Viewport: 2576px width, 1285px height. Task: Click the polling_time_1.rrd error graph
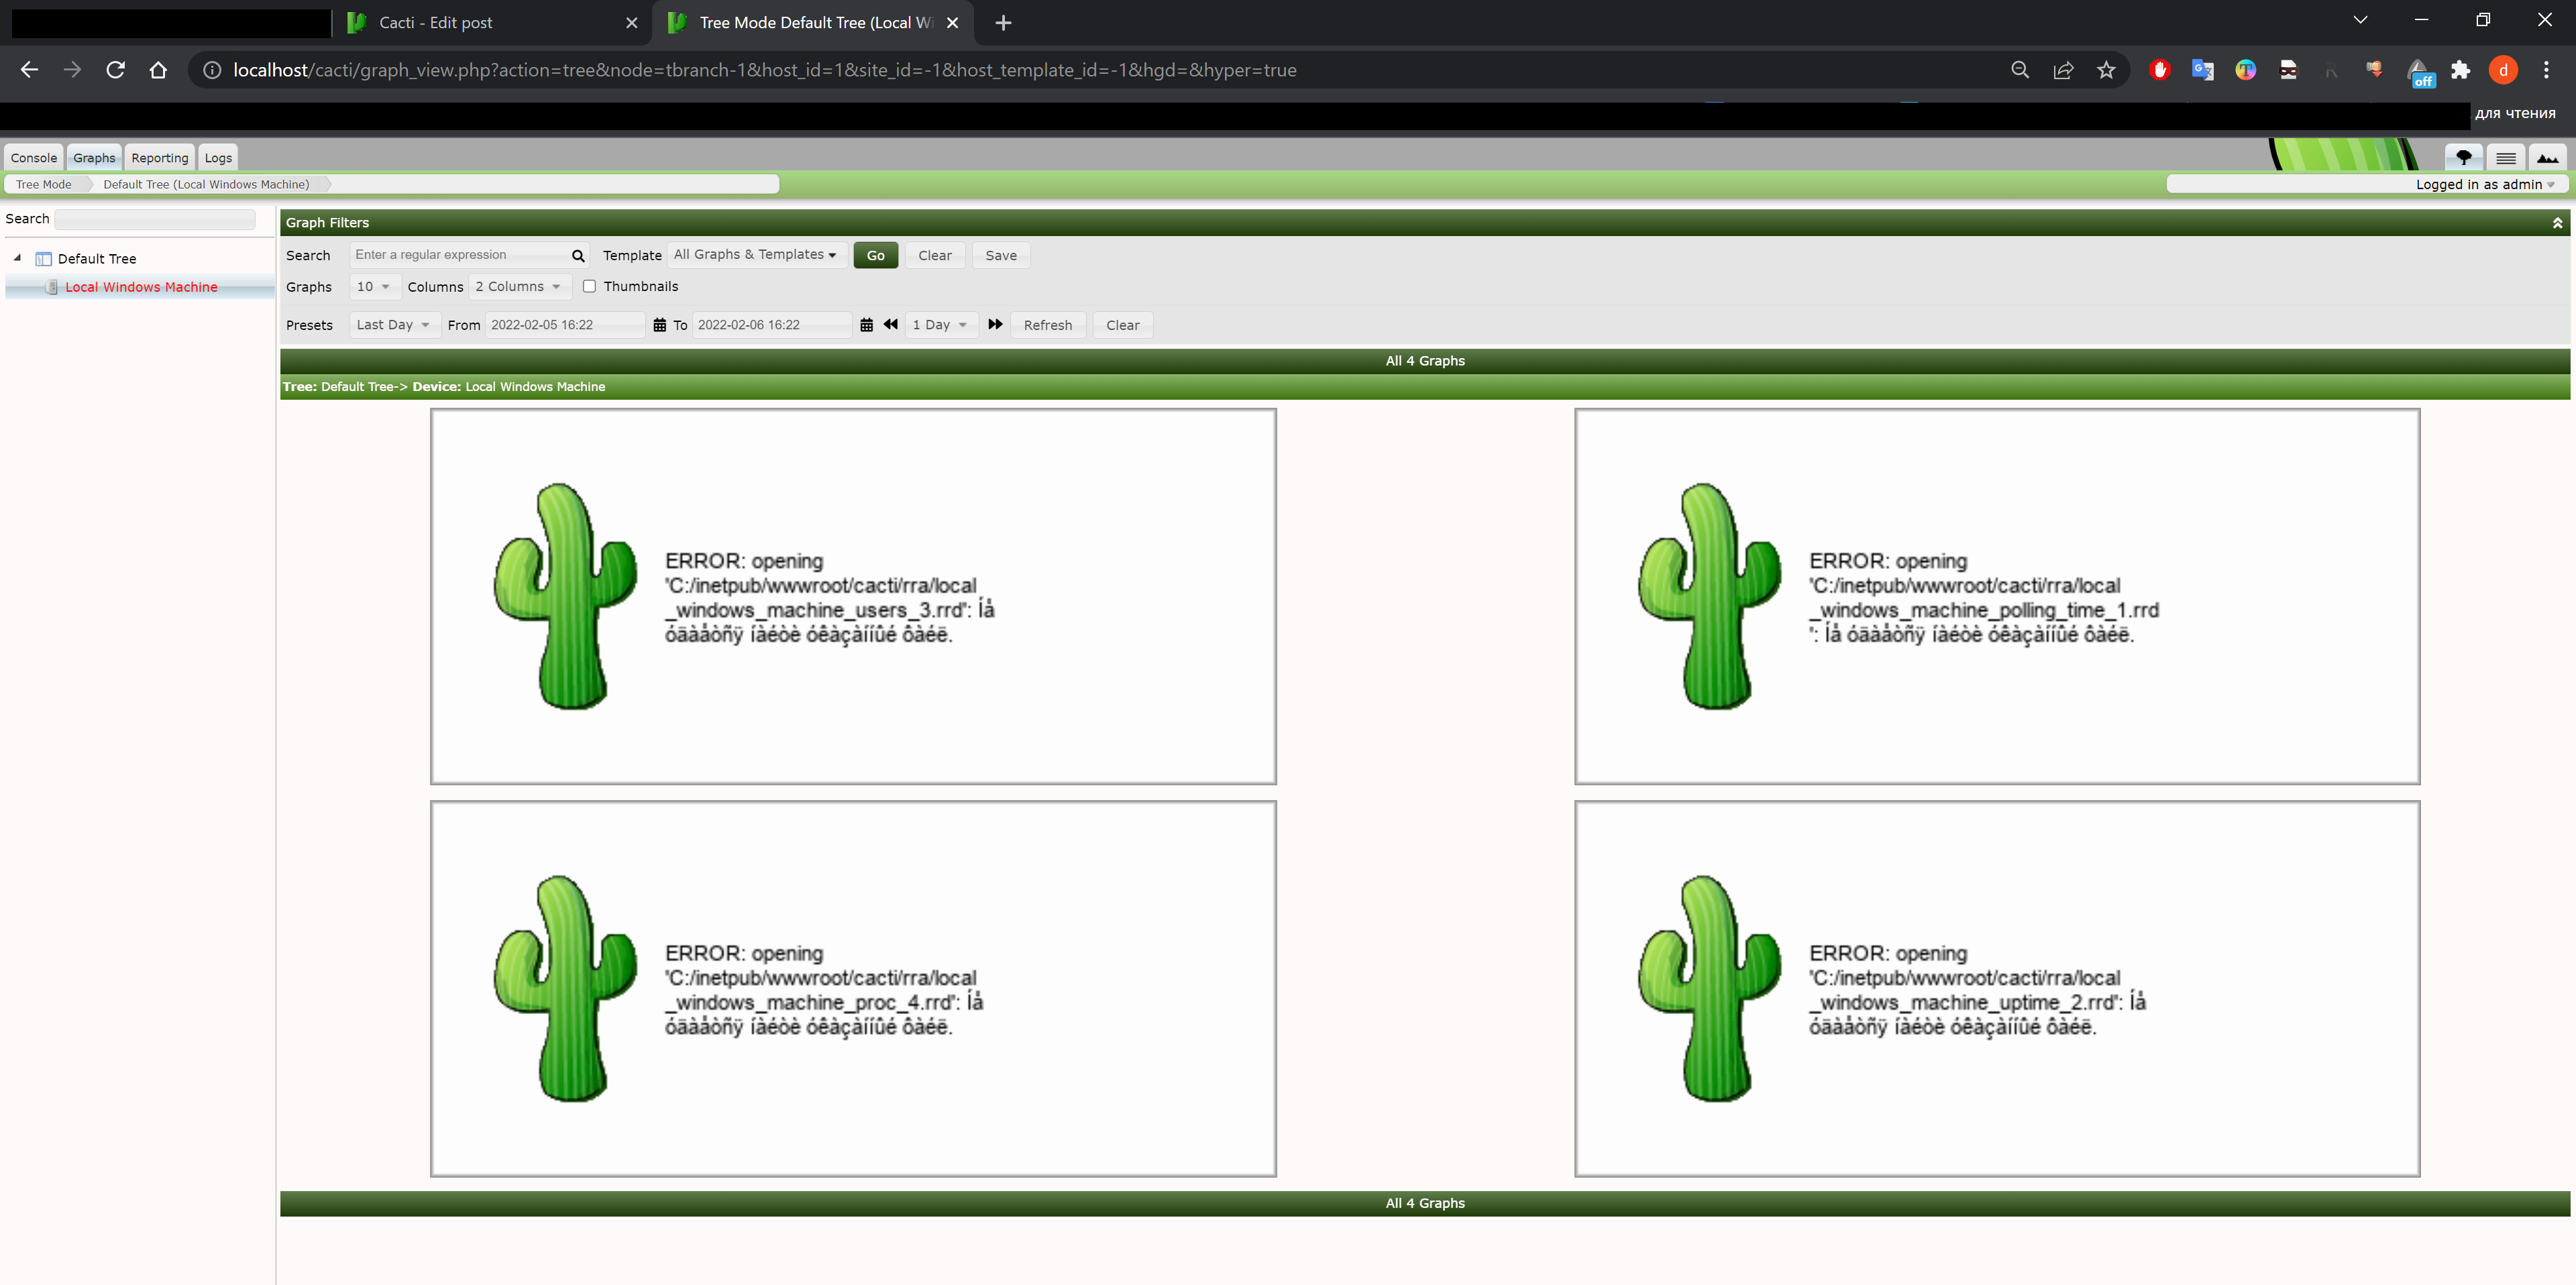click(x=1997, y=596)
